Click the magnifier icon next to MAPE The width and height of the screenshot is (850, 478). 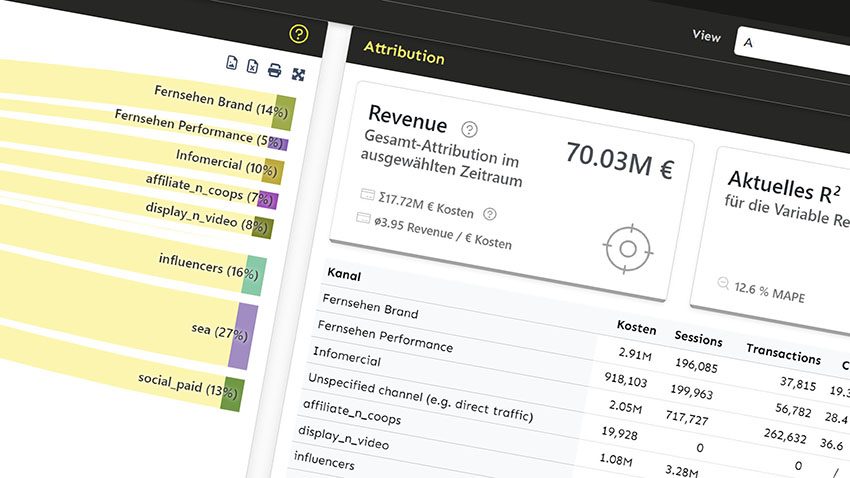pyautogui.click(x=723, y=284)
